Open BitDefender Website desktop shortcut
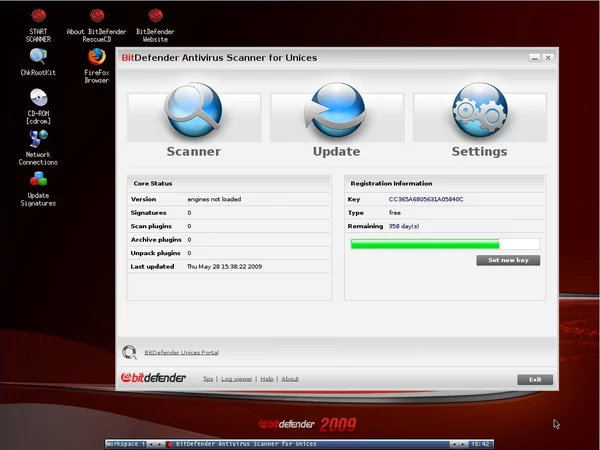Image resolution: width=600 pixels, height=450 pixels. [x=155, y=26]
